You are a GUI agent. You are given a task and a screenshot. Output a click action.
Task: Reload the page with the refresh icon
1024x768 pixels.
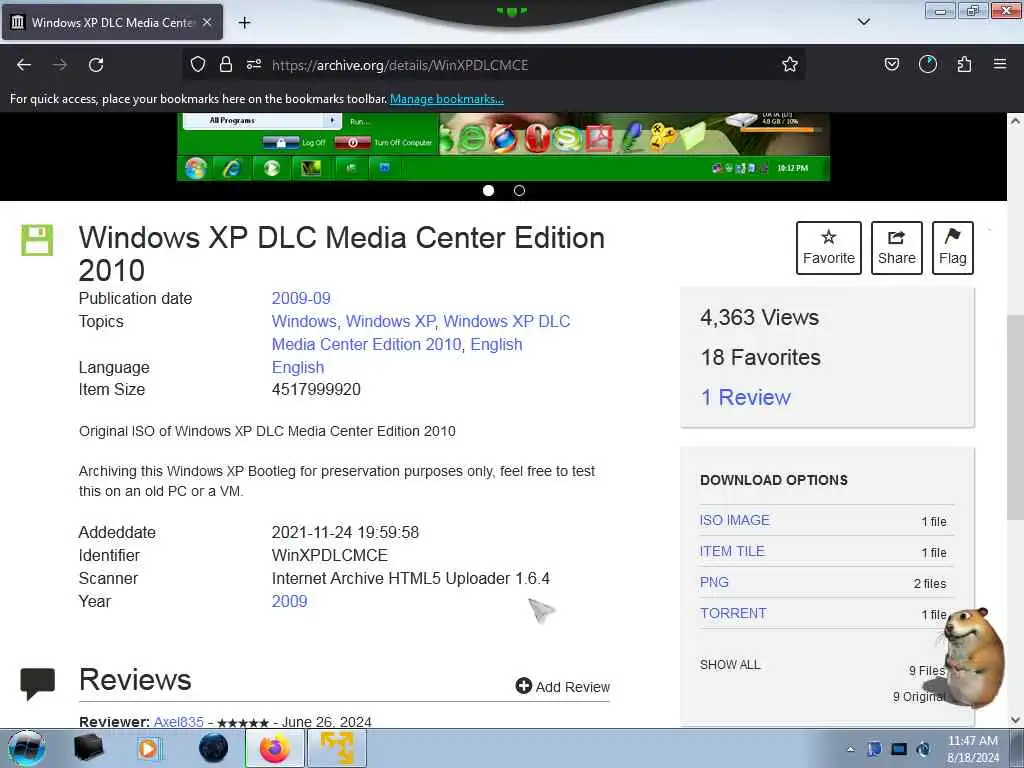point(96,65)
